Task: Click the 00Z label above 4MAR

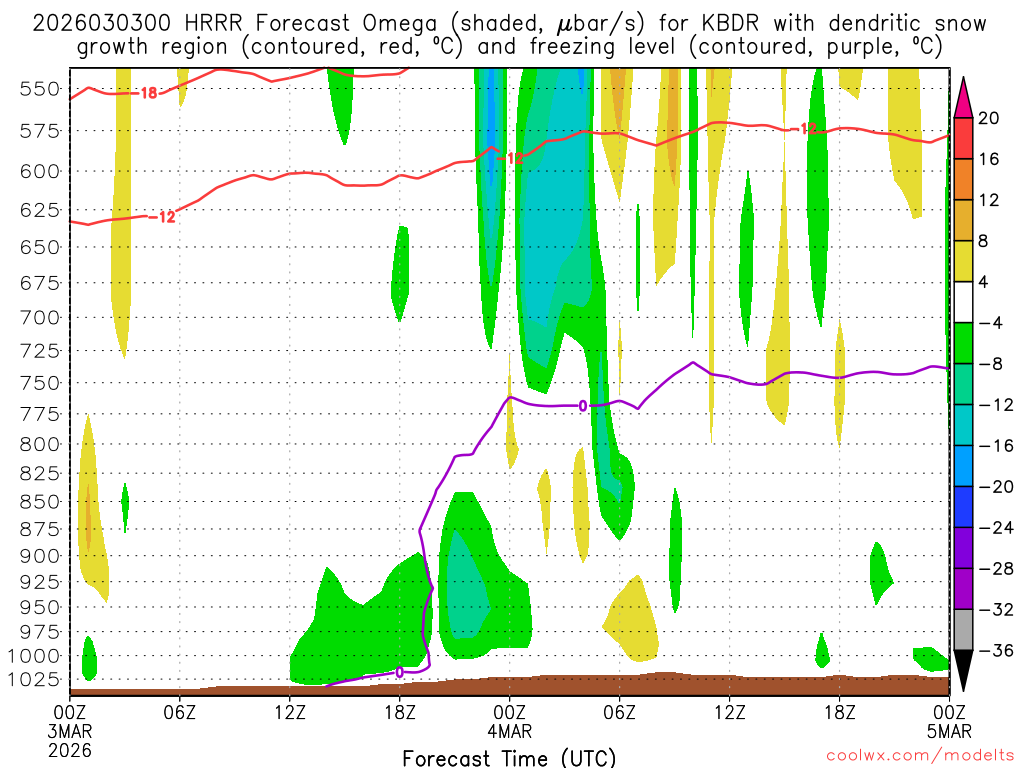Action: pos(509,712)
